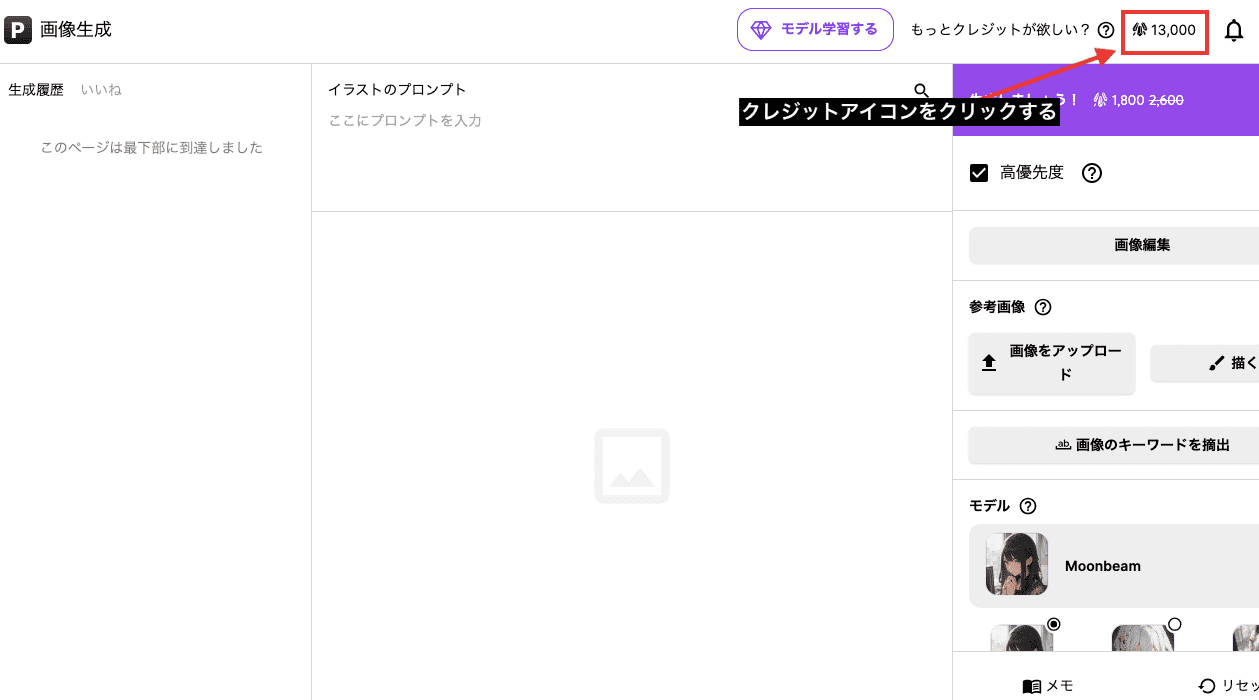Click help icon beside モデル
Image resolution: width=1259 pixels, height=700 pixels.
tap(1027, 506)
